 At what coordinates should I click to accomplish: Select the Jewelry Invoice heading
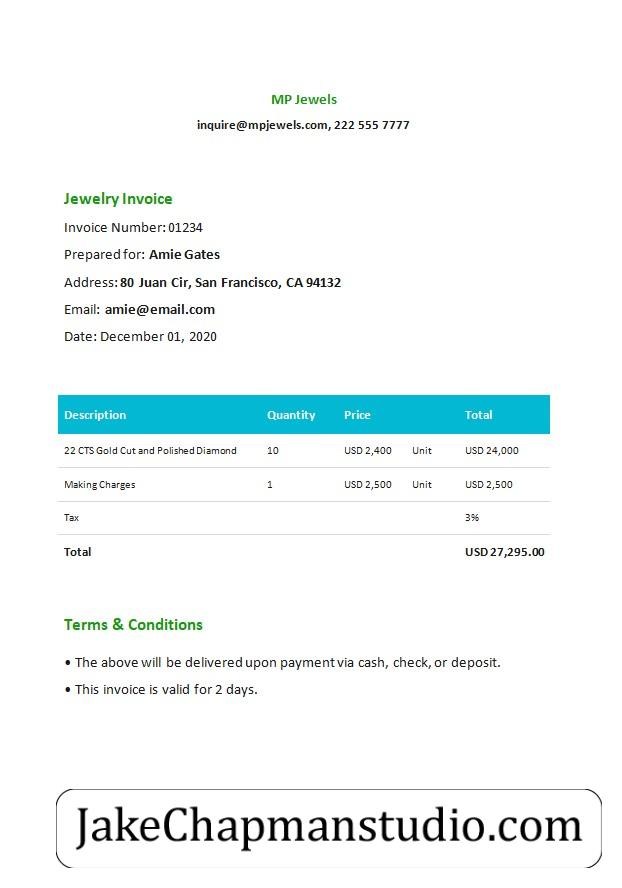point(118,199)
